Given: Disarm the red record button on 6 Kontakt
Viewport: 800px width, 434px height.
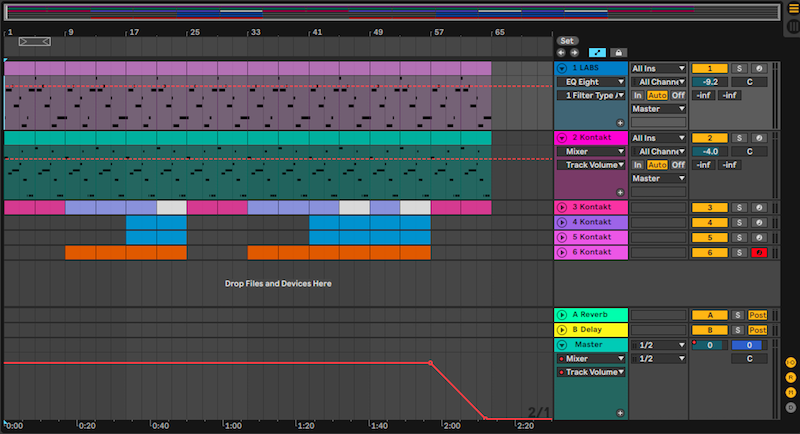Looking at the screenshot, I should click(759, 253).
